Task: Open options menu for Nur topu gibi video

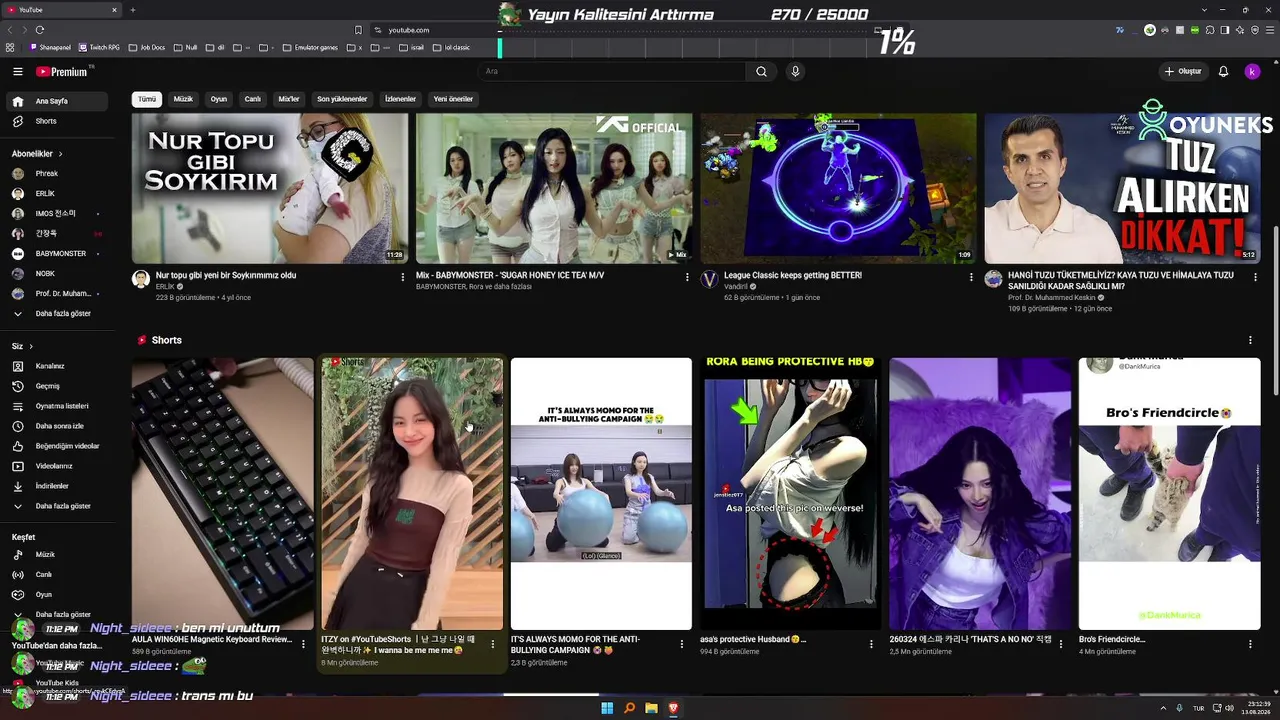Action: click(403, 277)
